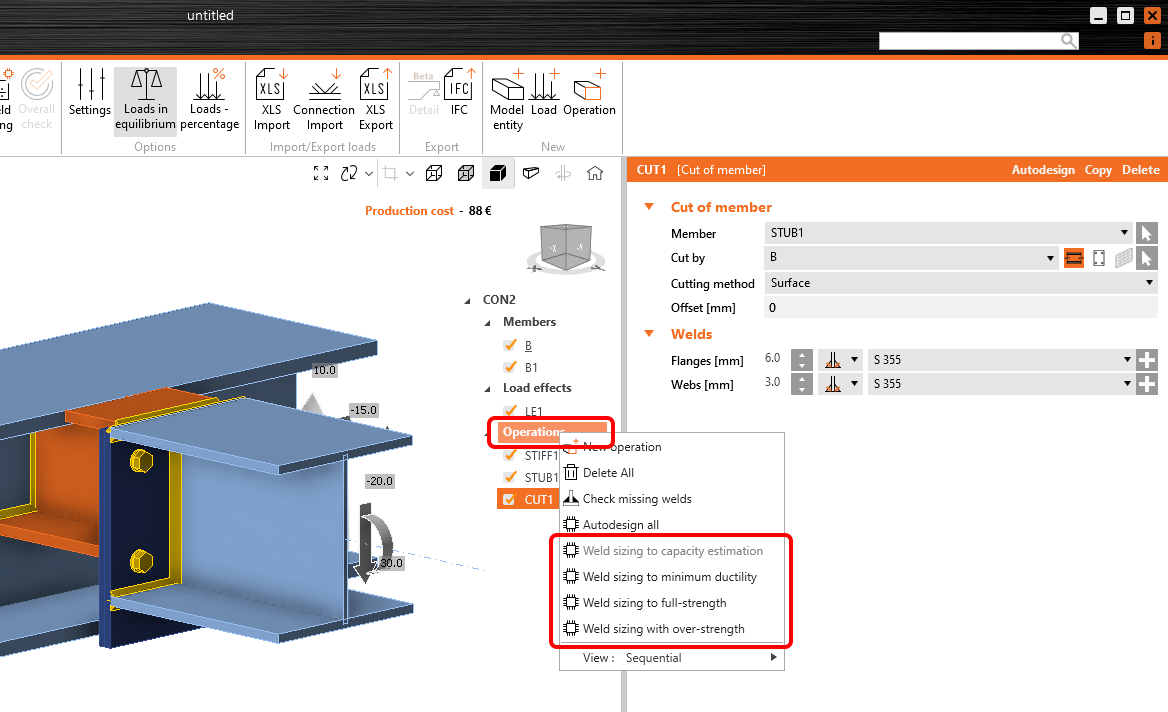This screenshot has height=712, width=1168.
Task: Click the Offset [mm] input field
Action: coord(961,308)
